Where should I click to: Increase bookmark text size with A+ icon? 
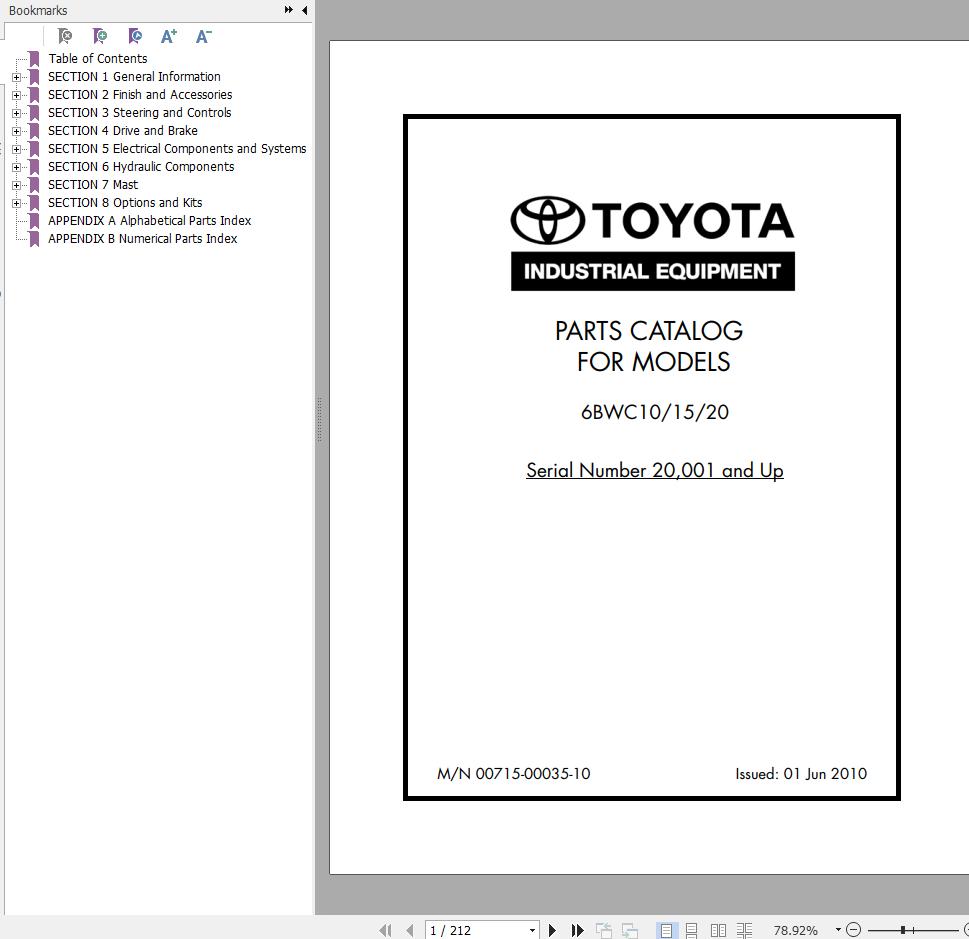(x=169, y=36)
